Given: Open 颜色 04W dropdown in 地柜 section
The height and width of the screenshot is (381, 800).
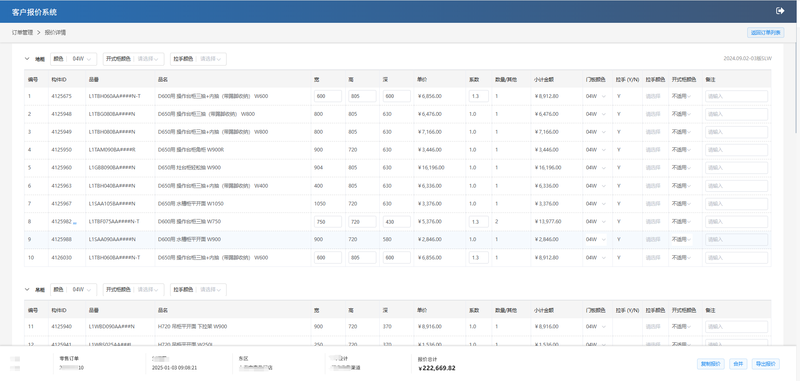Looking at the screenshot, I should 73,59.
